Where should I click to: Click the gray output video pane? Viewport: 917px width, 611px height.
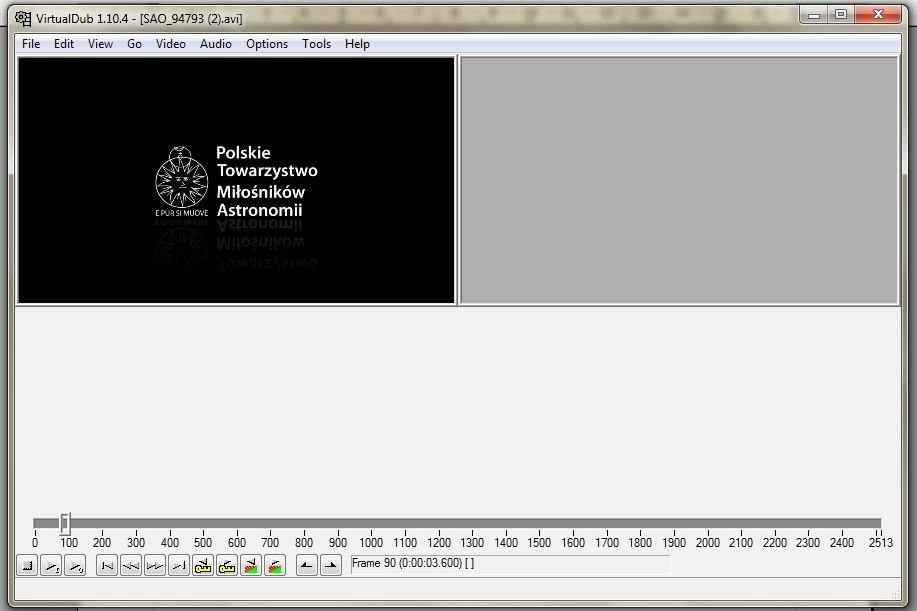pos(679,180)
